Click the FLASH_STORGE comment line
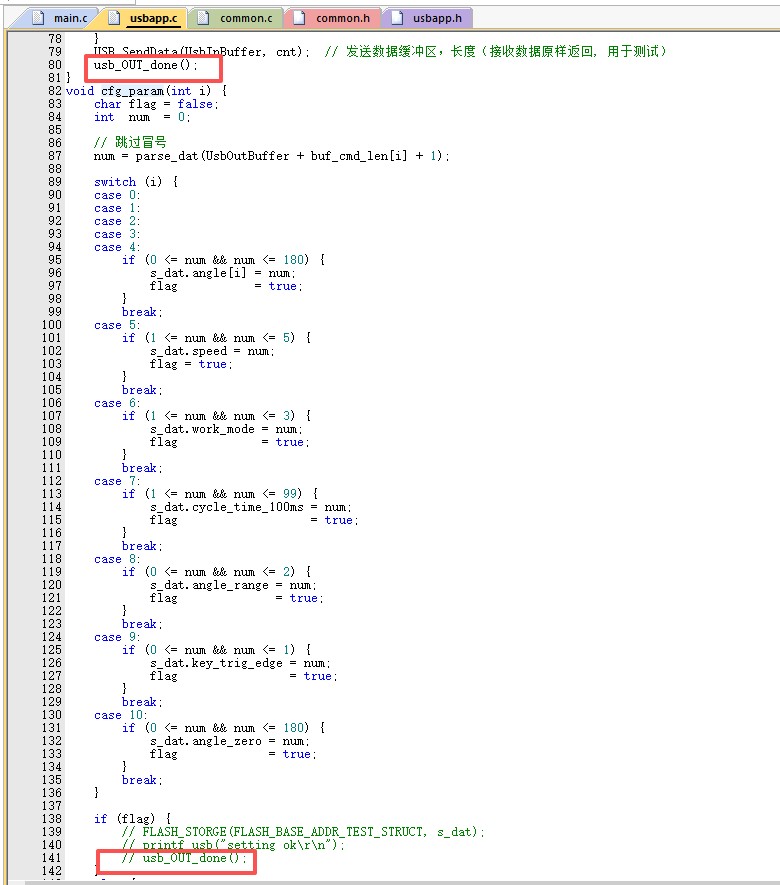This screenshot has height=885, width=780. [300, 832]
